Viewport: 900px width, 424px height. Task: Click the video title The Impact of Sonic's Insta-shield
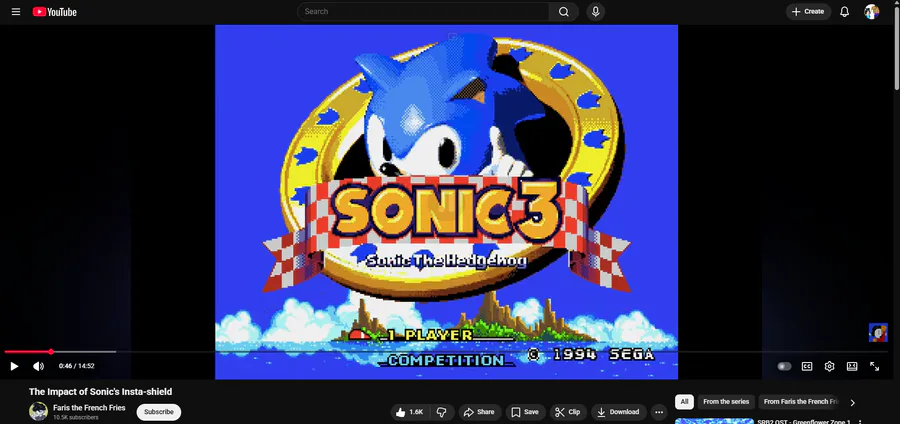[x=100, y=392]
